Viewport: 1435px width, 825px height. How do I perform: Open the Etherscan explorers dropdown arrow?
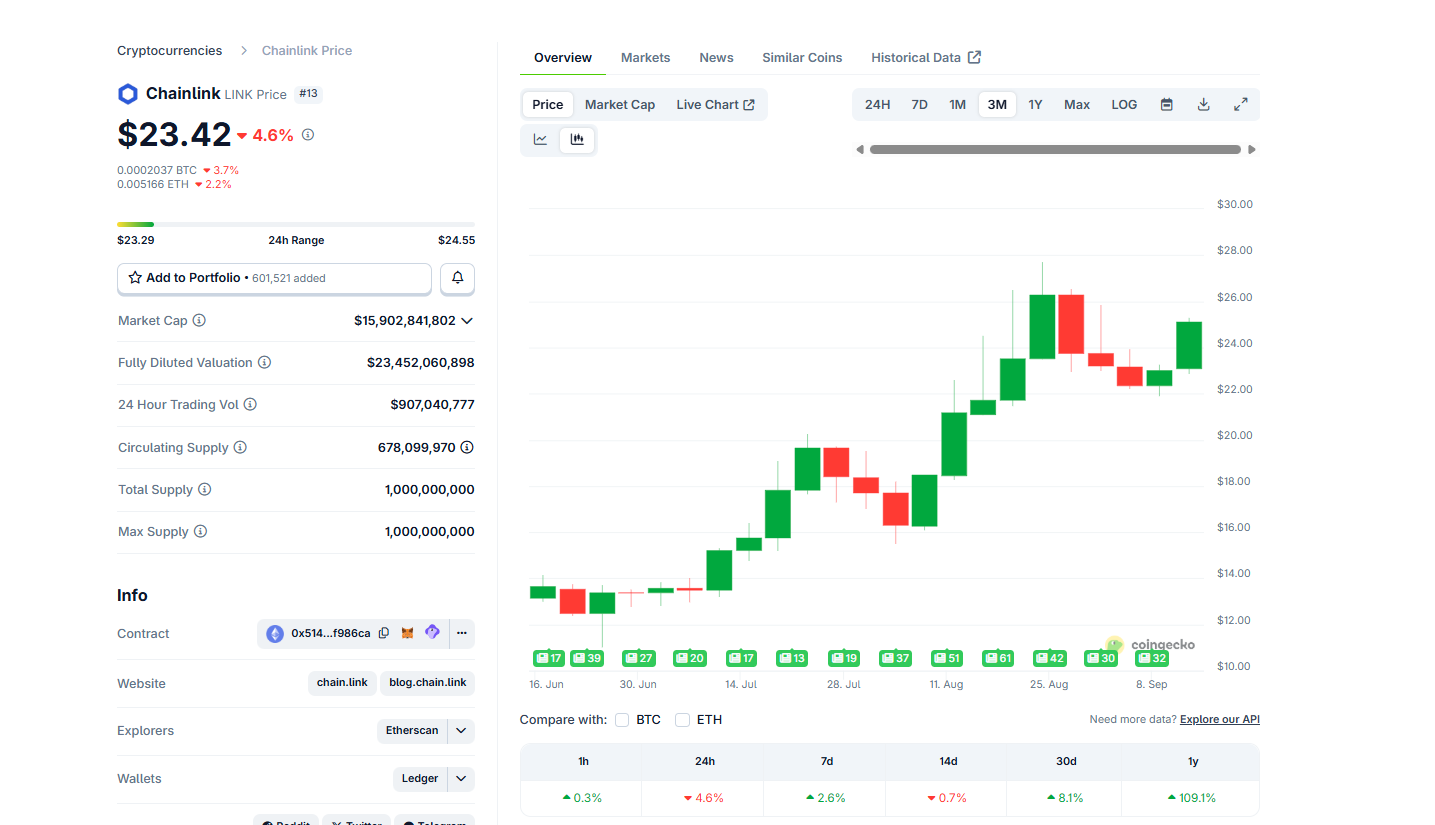click(x=461, y=731)
